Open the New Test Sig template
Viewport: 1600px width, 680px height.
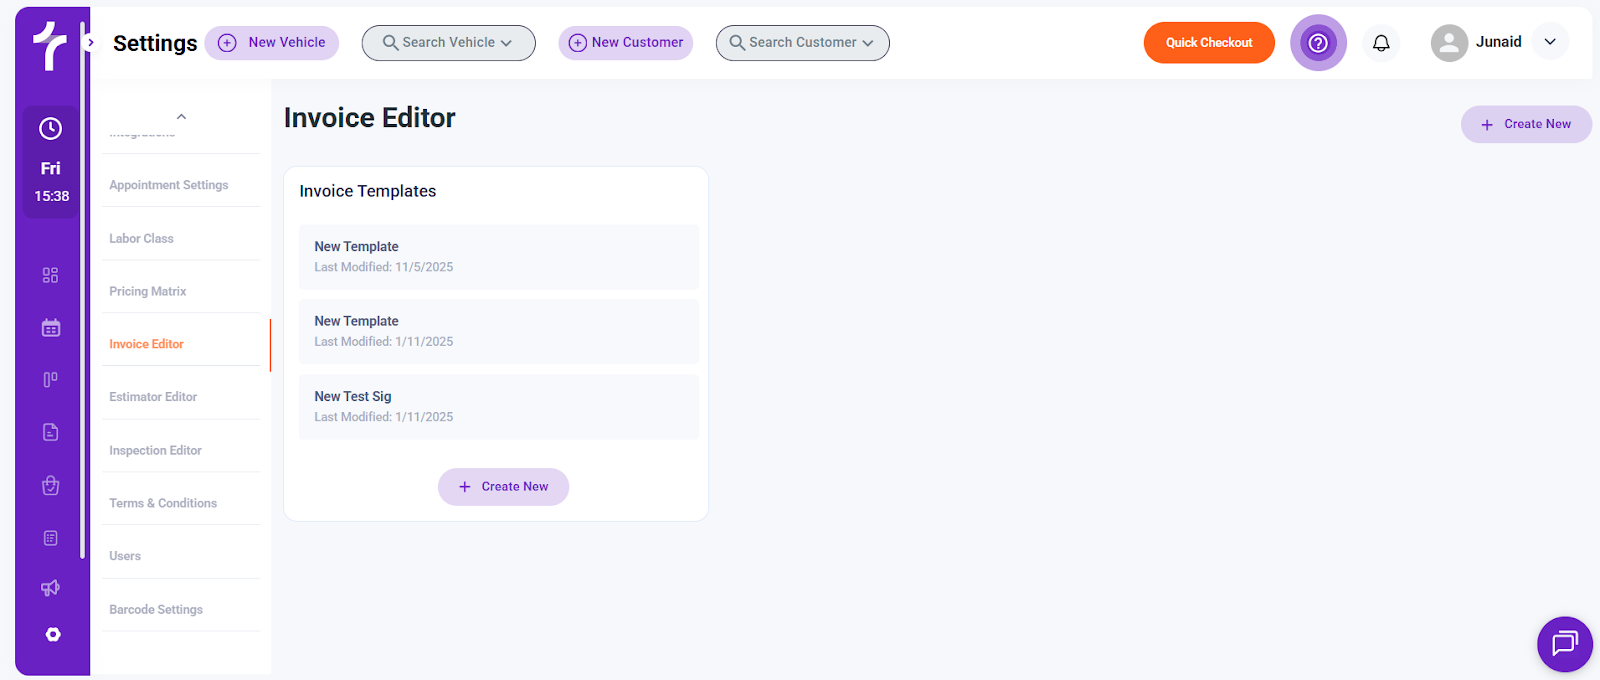(498, 406)
